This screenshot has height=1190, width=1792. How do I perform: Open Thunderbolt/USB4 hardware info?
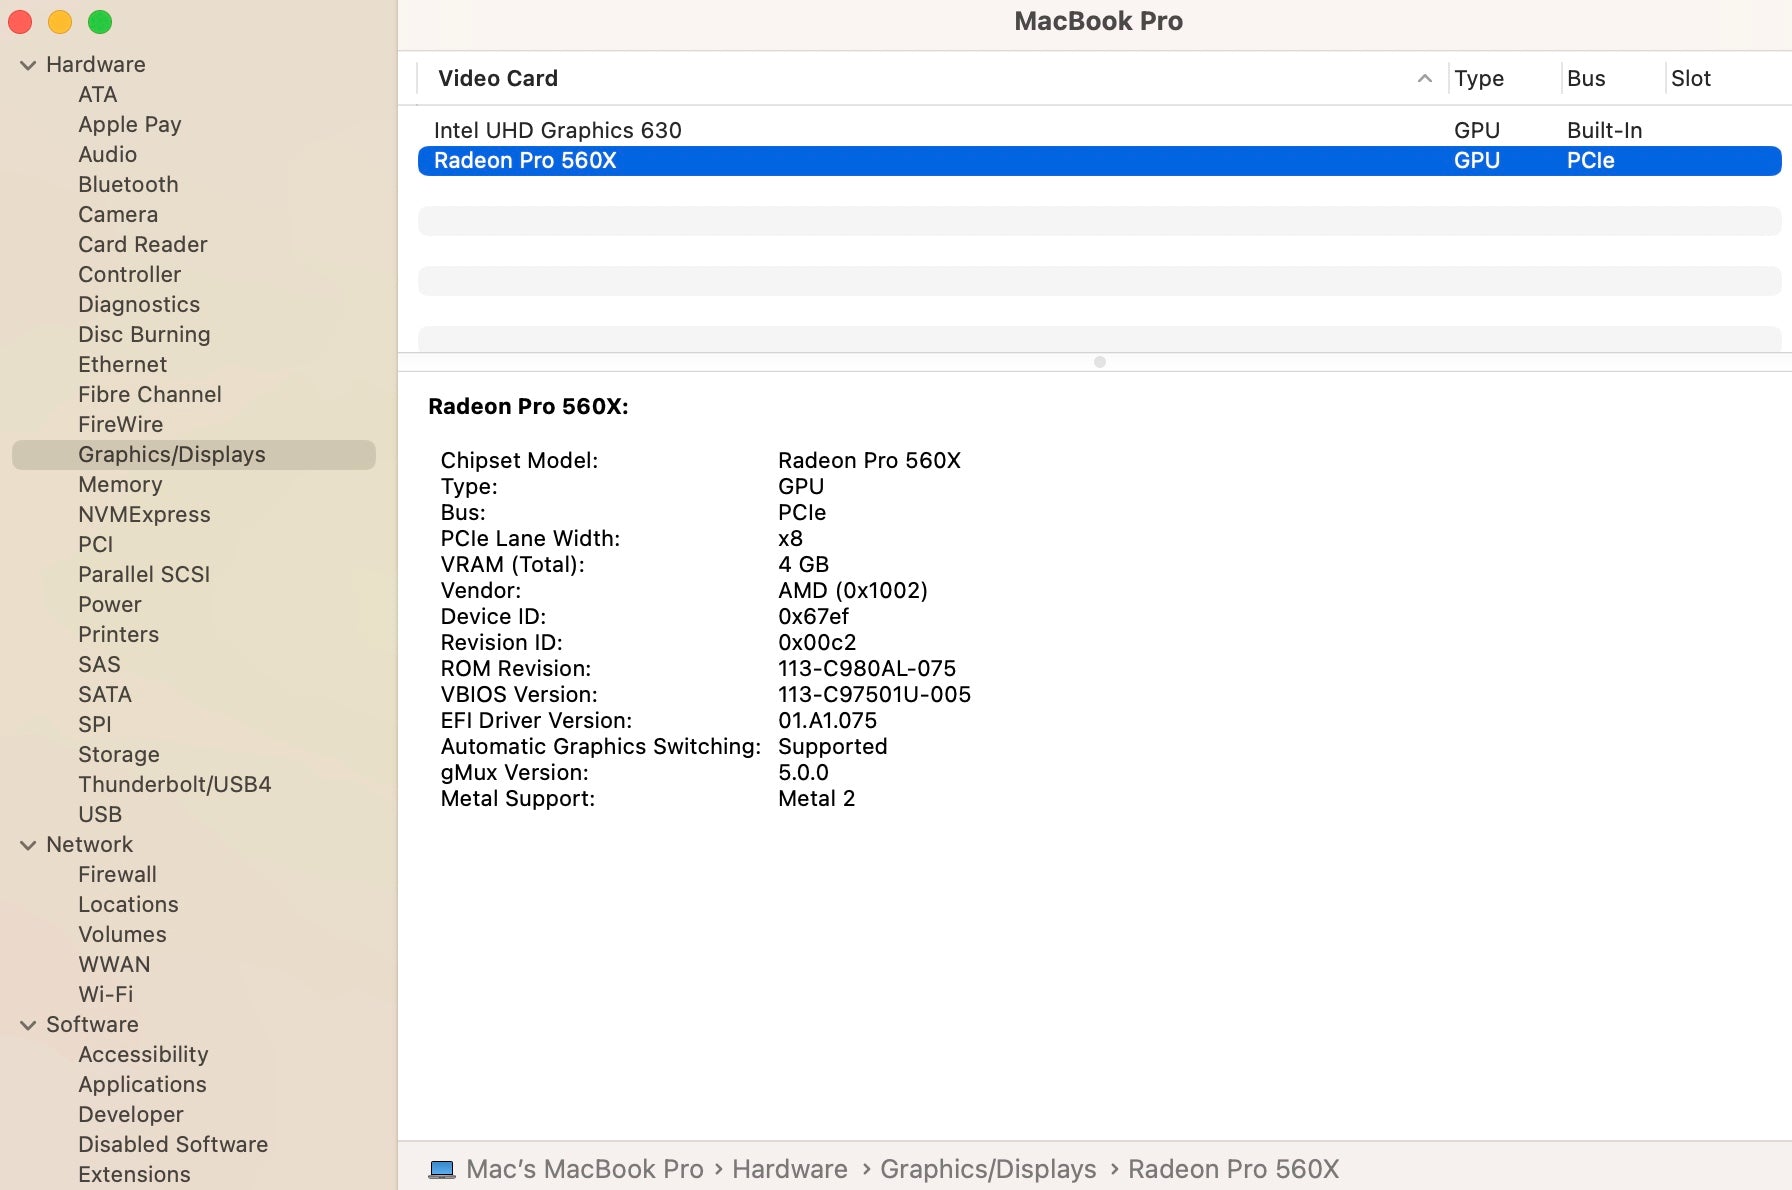pyautogui.click(x=174, y=785)
